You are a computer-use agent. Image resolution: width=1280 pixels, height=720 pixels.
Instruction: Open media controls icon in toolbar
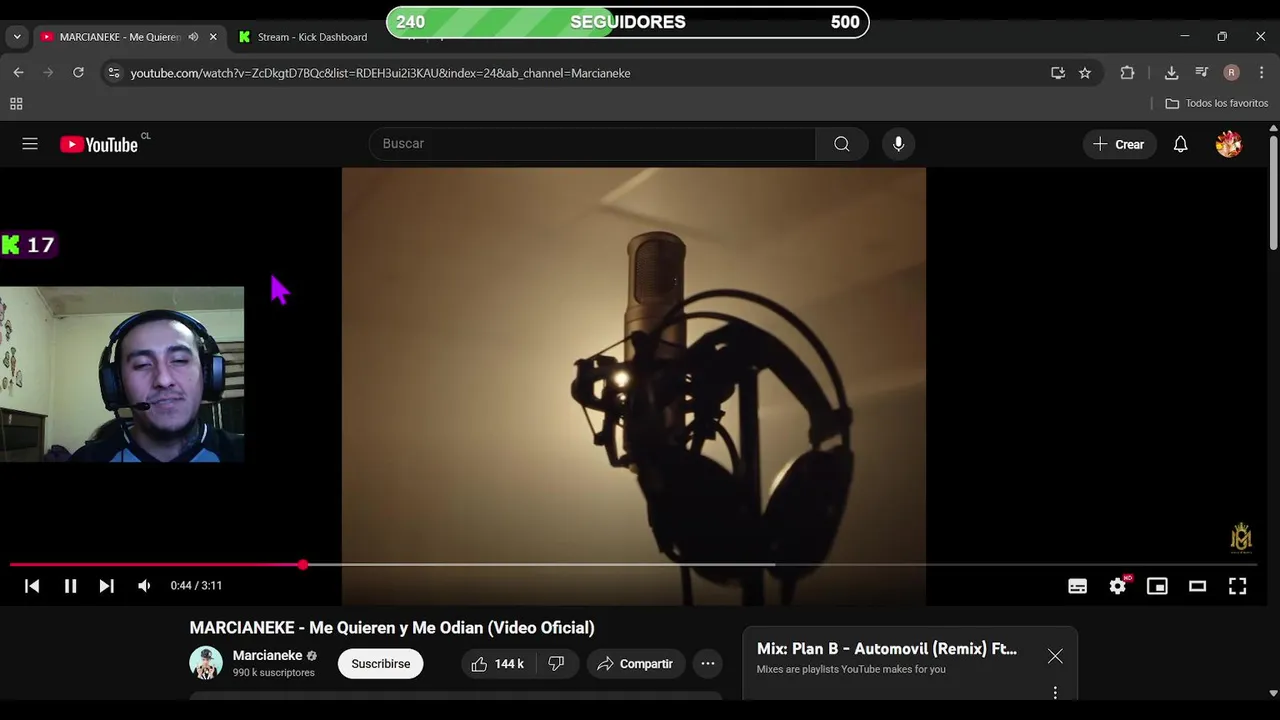coord(1201,73)
